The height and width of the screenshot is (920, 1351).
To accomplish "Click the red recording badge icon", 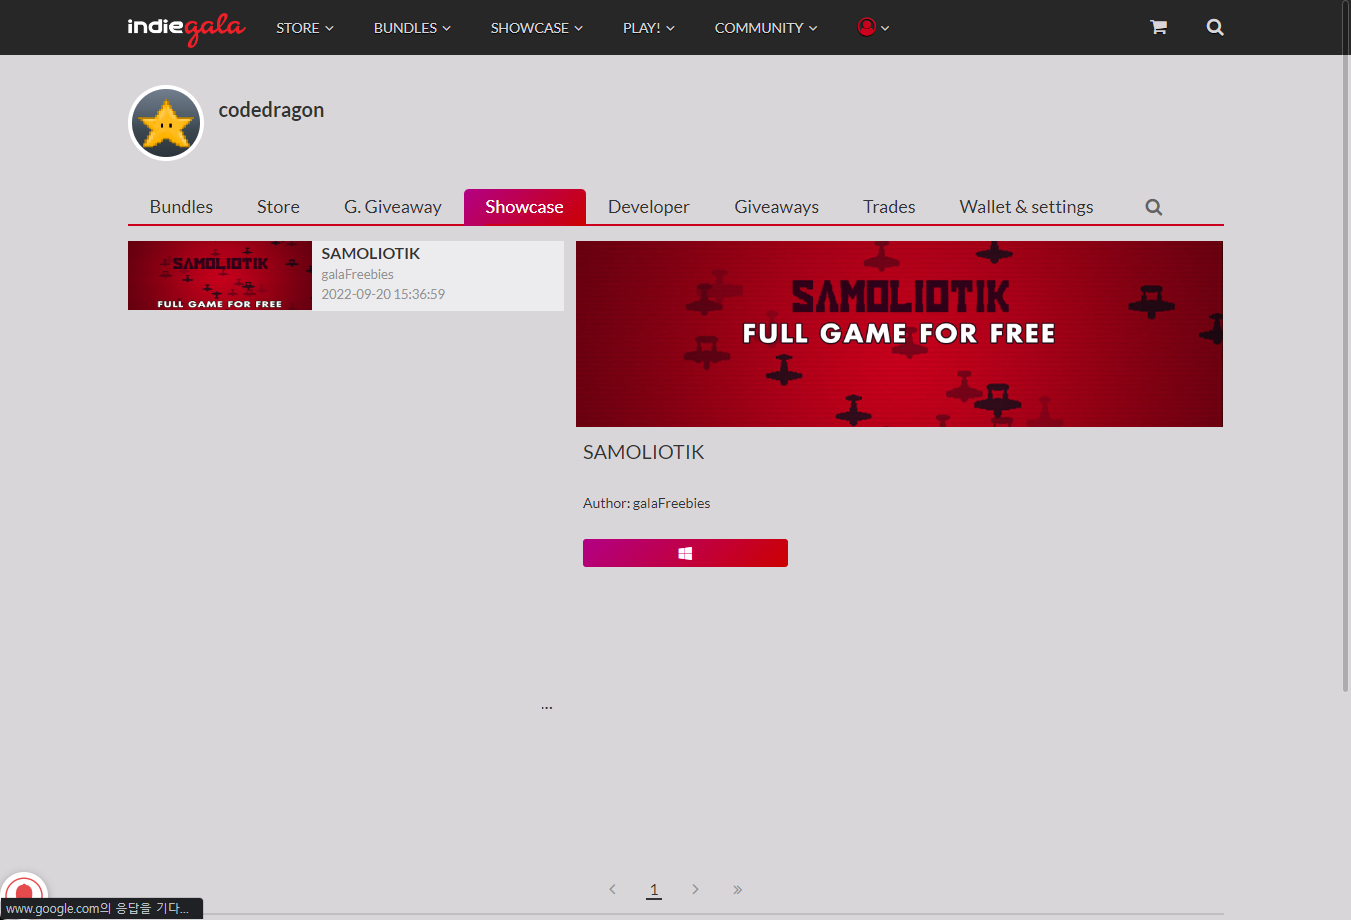I will pos(24,893).
